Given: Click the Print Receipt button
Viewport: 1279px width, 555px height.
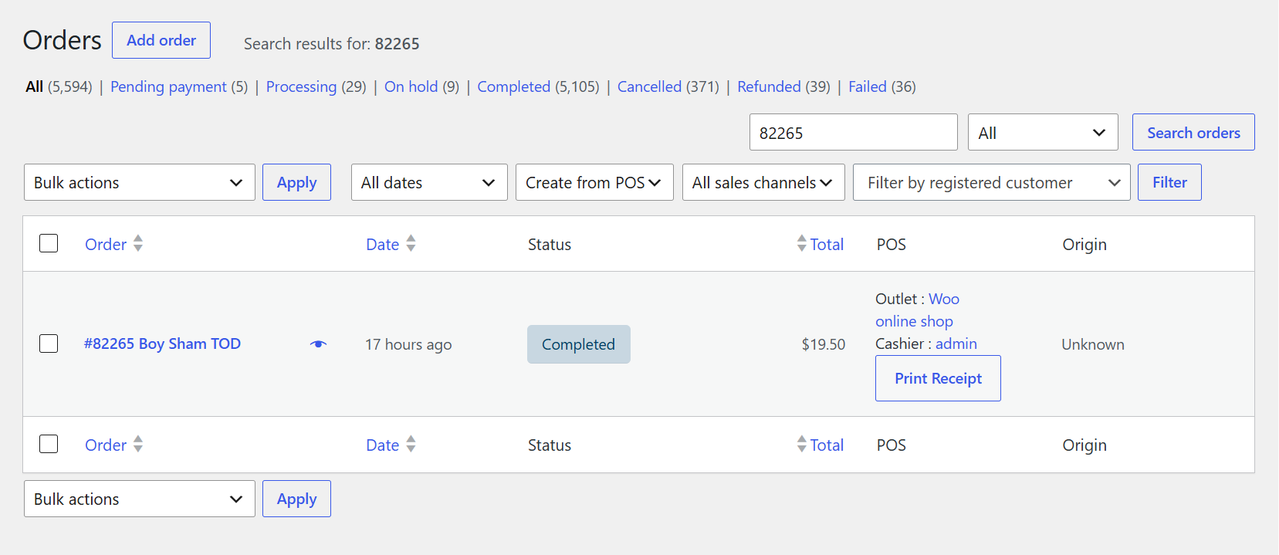Looking at the screenshot, I should tap(938, 378).
